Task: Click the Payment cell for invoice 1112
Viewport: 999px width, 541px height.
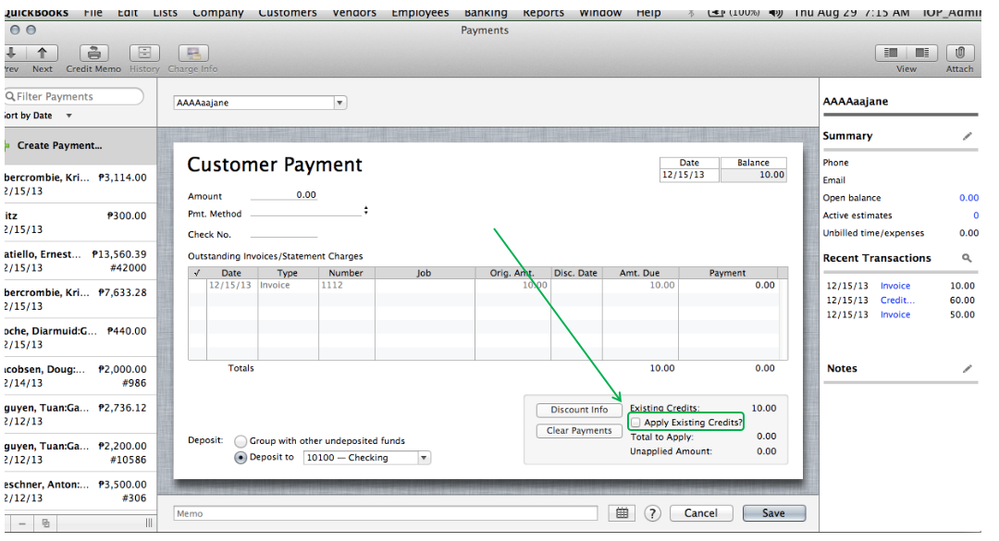Action: [x=727, y=285]
